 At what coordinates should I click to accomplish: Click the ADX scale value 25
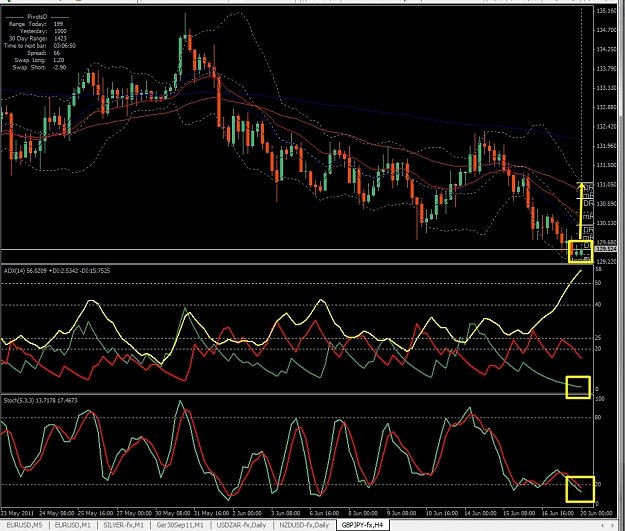598,338
